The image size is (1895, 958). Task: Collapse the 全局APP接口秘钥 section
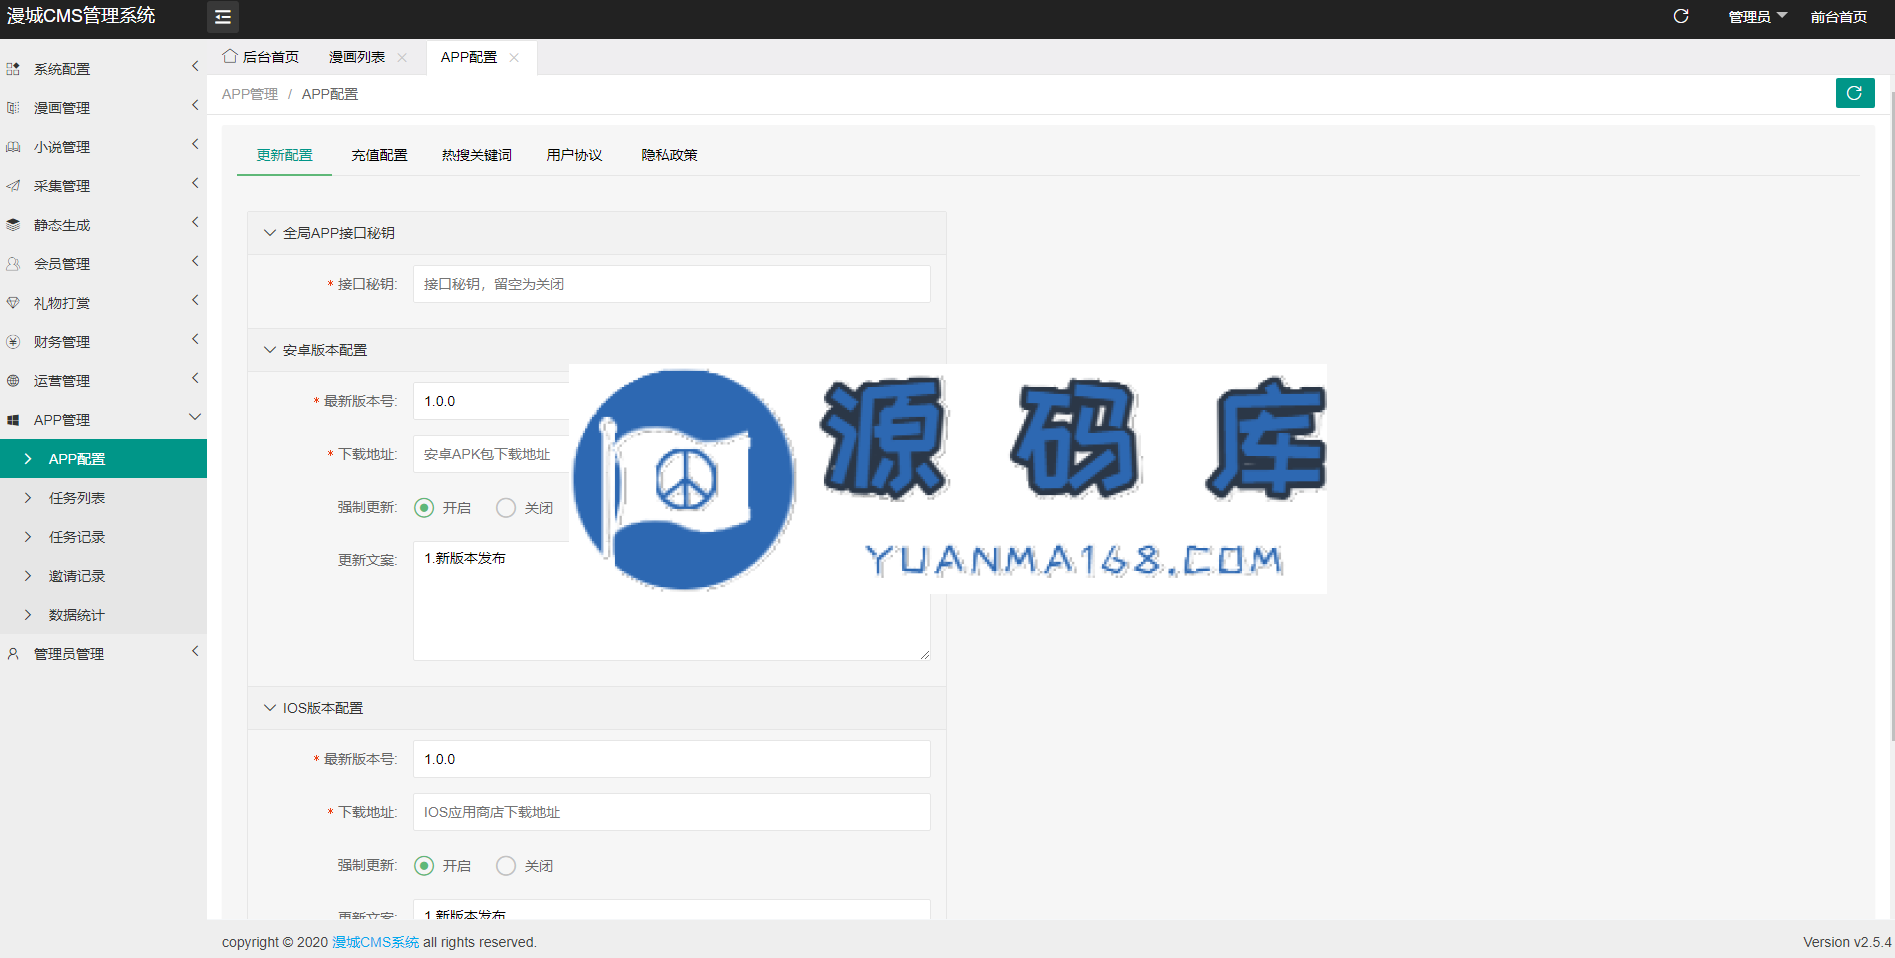[x=269, y=233]
